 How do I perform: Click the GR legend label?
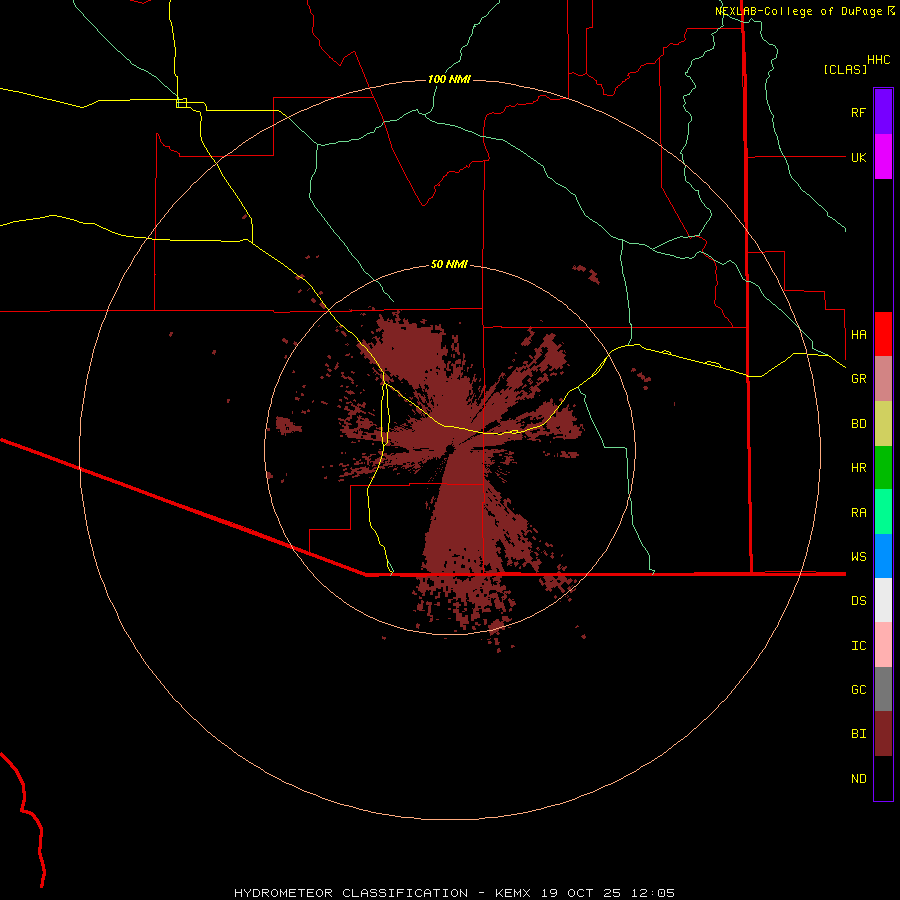(858, 379)
